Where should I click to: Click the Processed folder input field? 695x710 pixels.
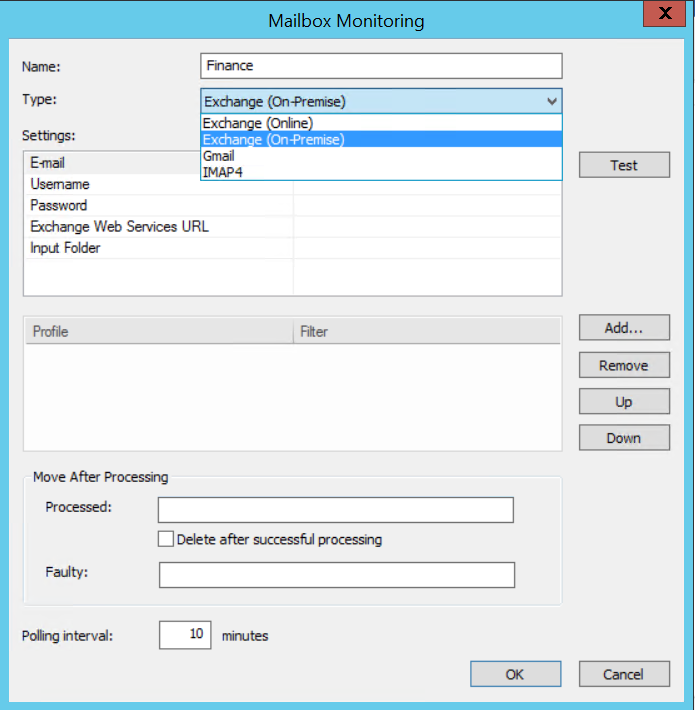pyautogui.click(x=336, y=510)
